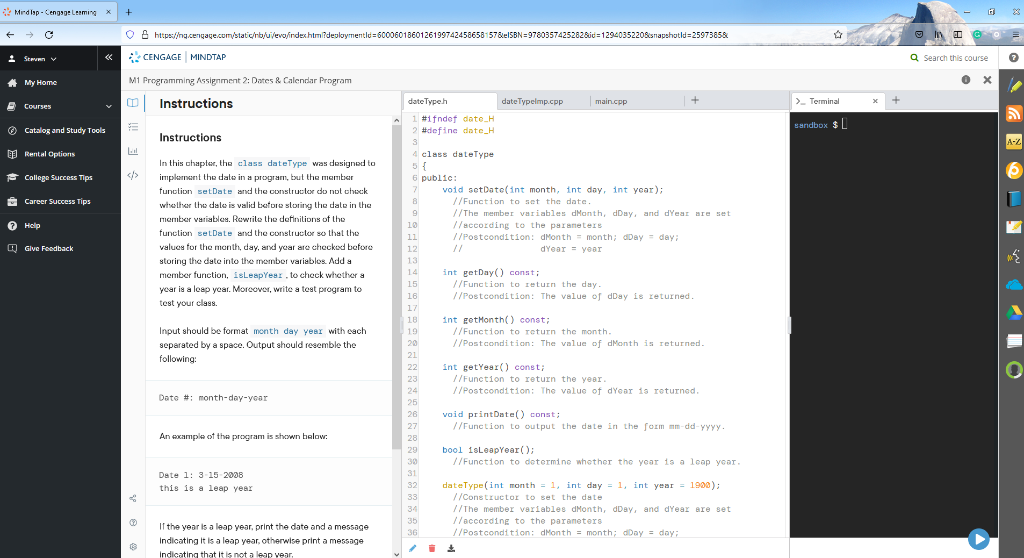Click the share icon in lab sidebar
This screenshot has height=558, width=1024.
click(133, 499)
